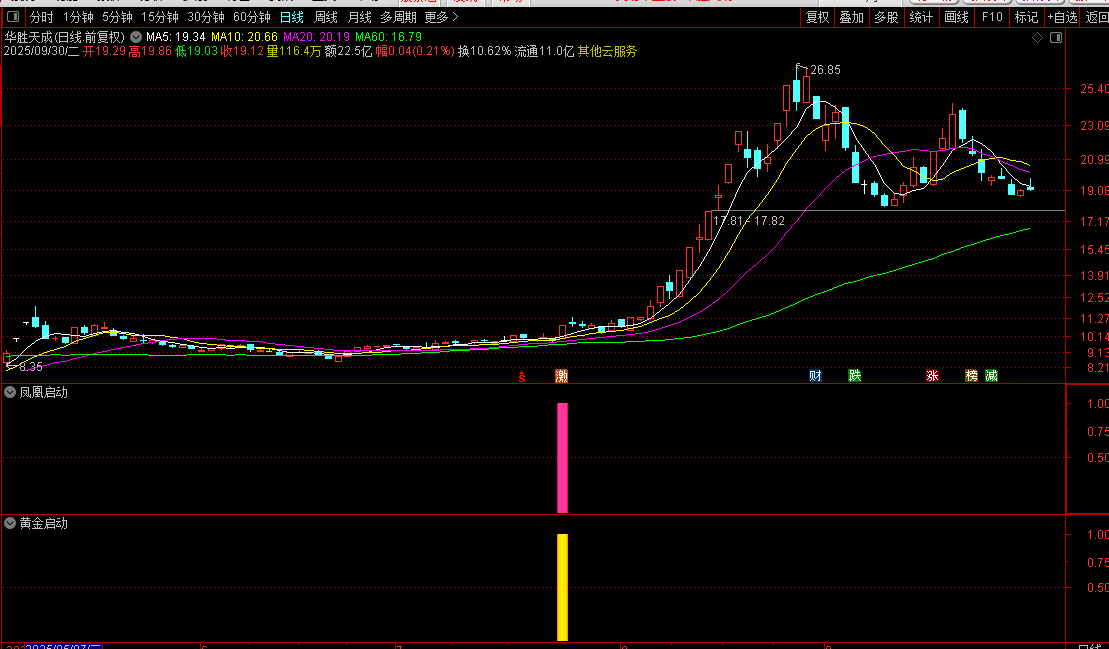Add stock via +自选 button
The width and height of the screenshot is (1109, 649).
pos(1062,17)
